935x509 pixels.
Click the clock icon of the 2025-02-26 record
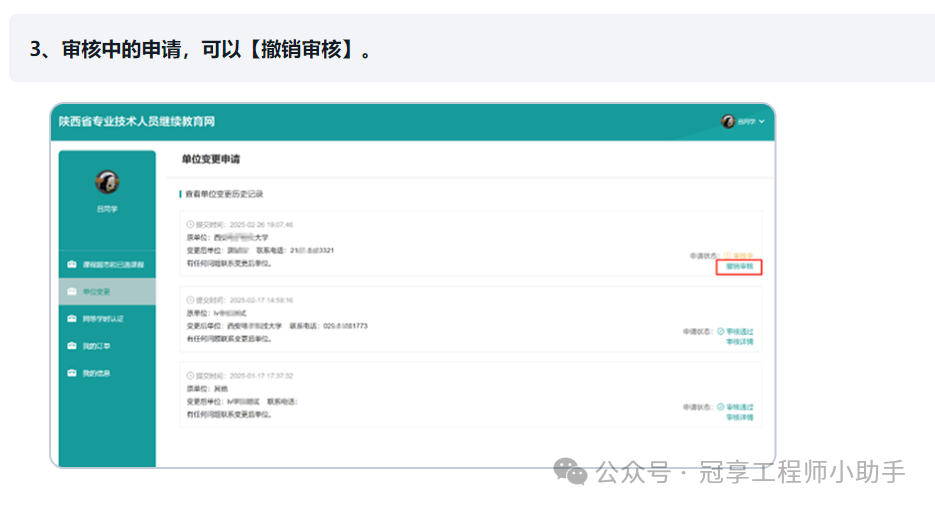pos(190,225)
